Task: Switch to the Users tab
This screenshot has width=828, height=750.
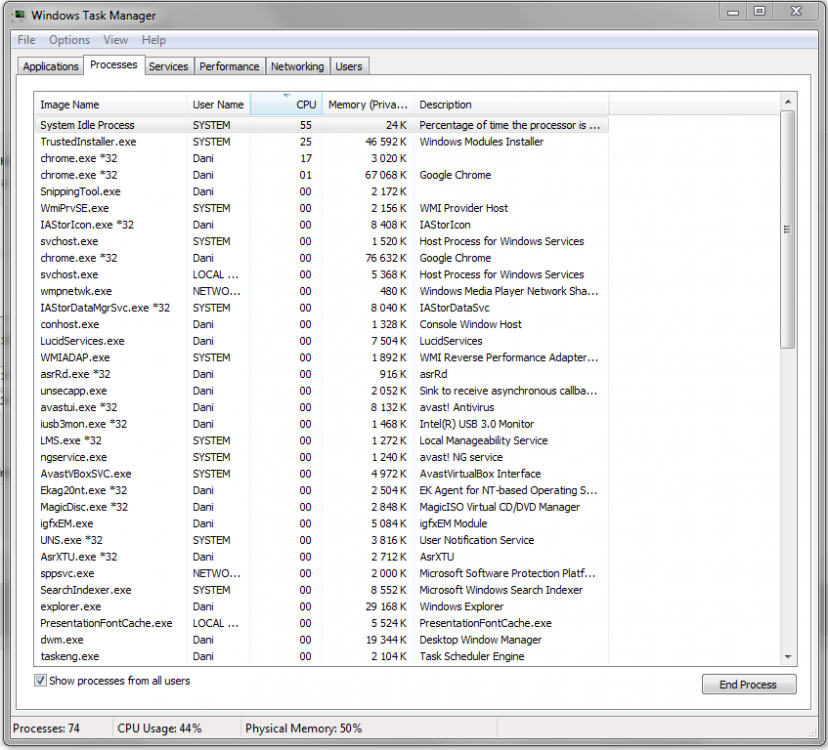Action: (349, 67)
